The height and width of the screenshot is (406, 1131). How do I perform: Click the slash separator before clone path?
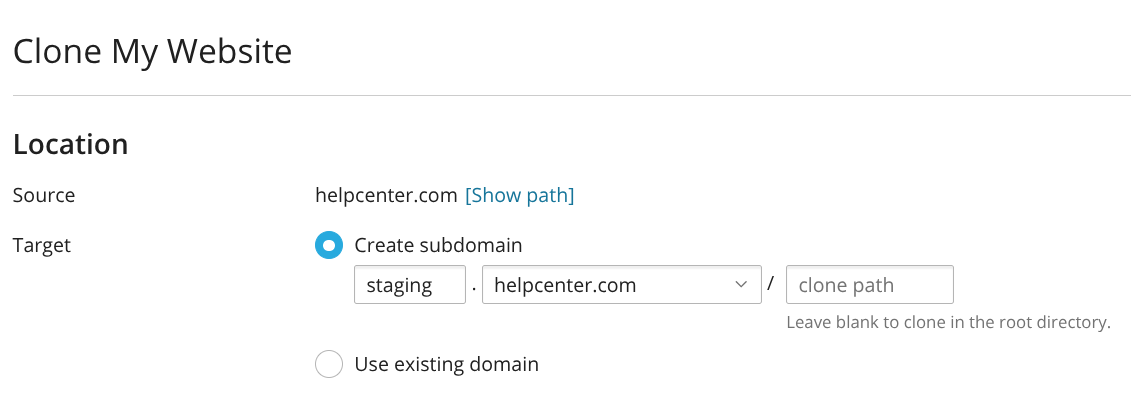click(x=770, y=284)
